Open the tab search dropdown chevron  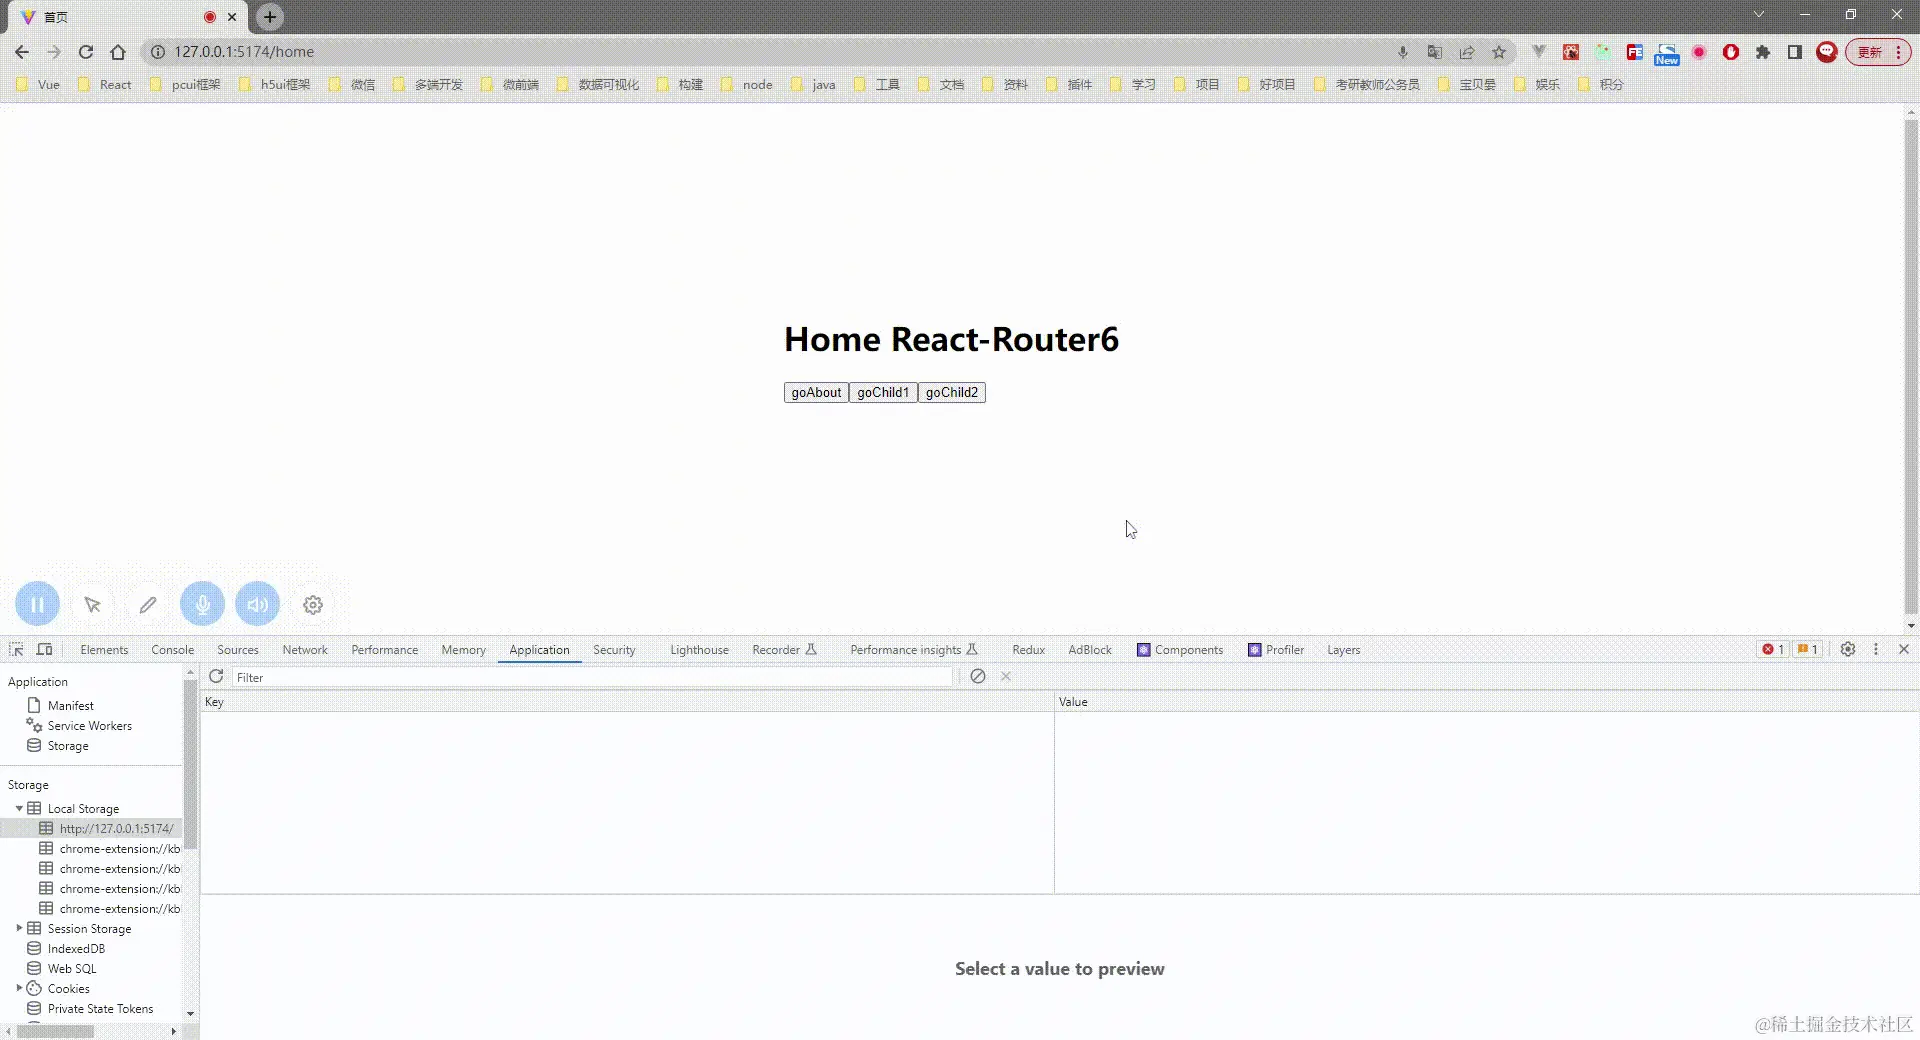click(x=1759, y=14)
